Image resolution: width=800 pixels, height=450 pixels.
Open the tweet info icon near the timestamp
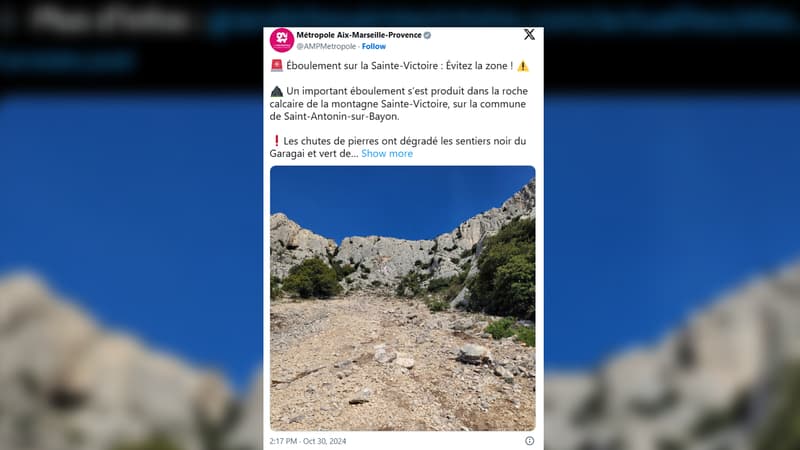[x=530, y=441]
